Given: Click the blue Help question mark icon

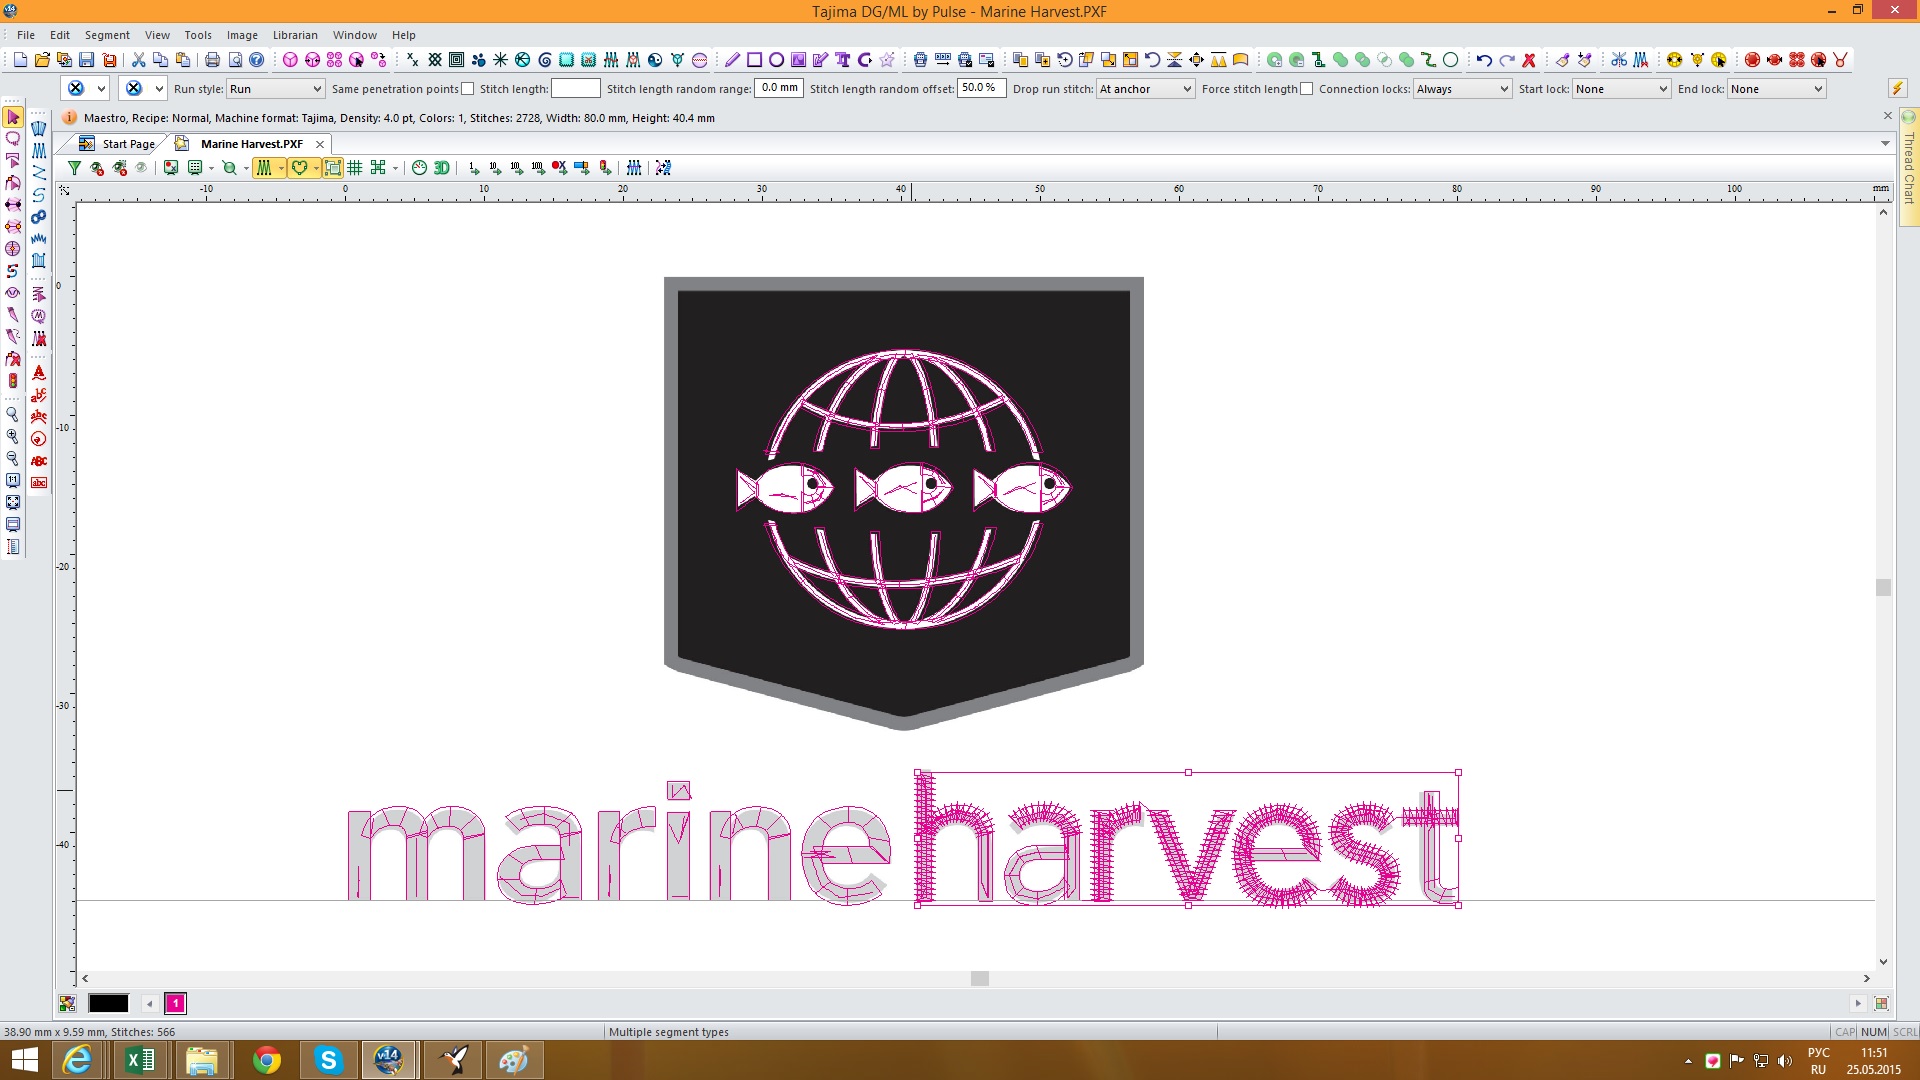Looking at the screenshot, I should (x=257, y=60).
